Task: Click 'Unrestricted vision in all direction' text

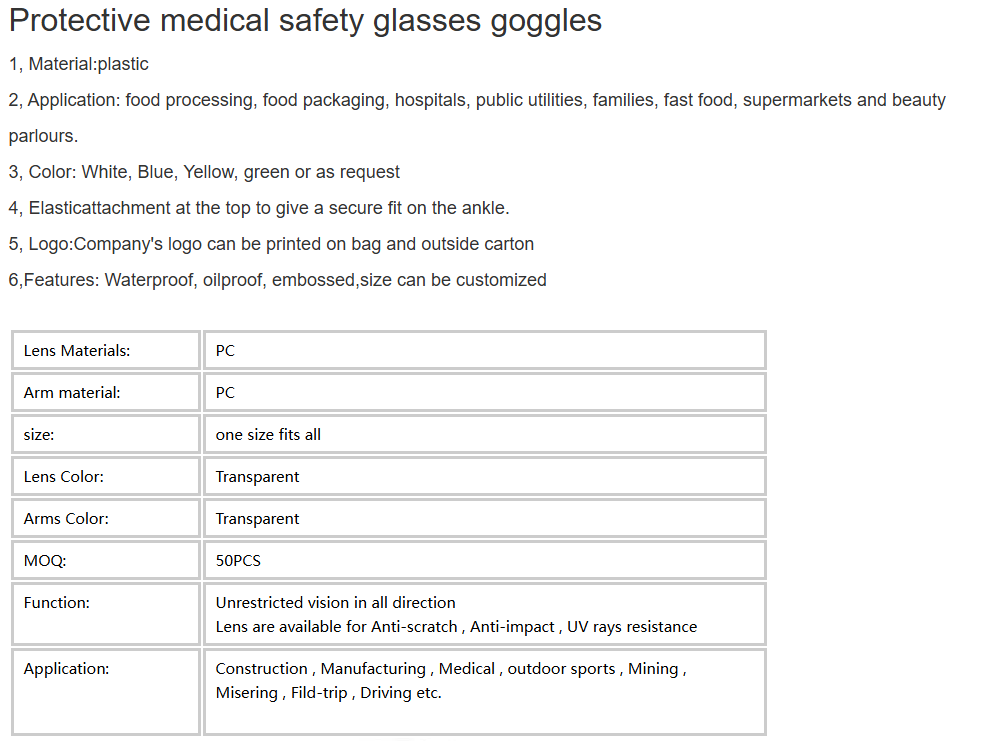Action: point(335,603)
